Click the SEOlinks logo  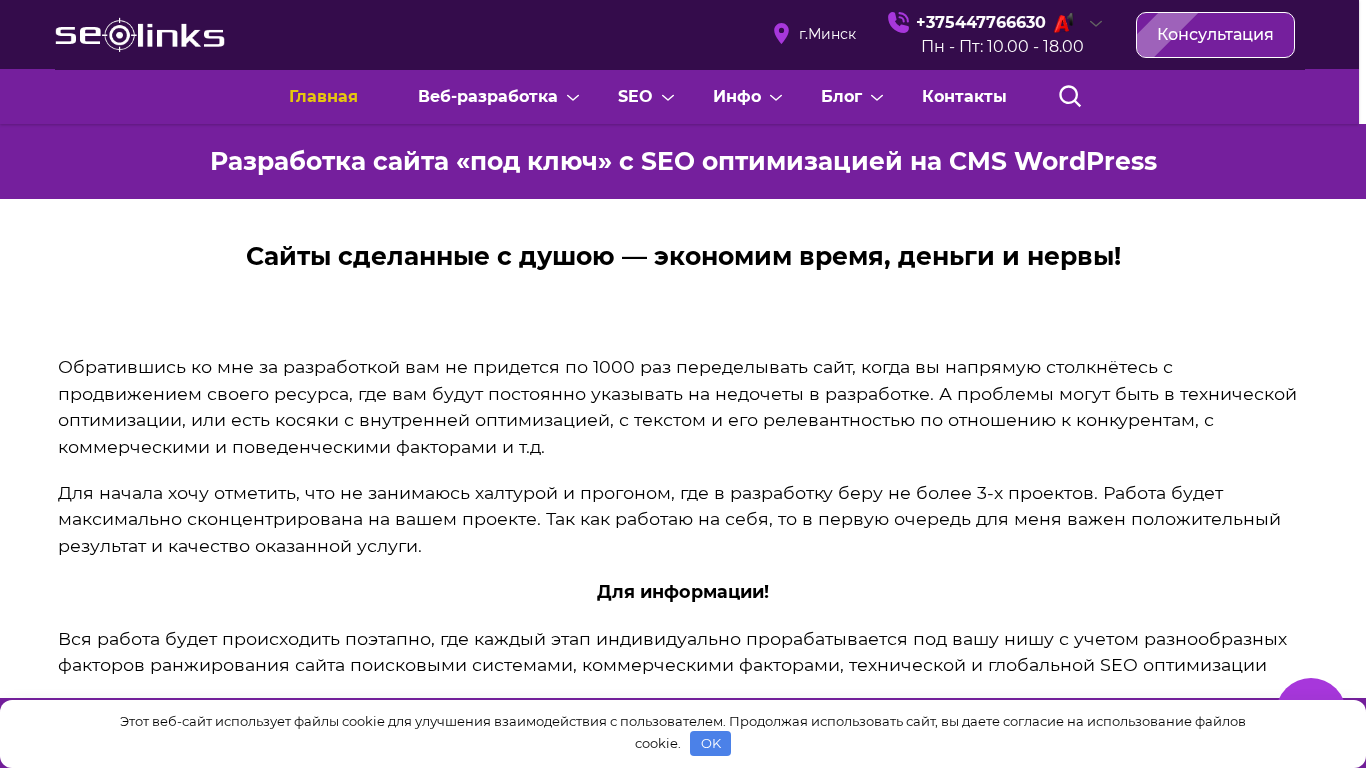(x=140, y=35)
